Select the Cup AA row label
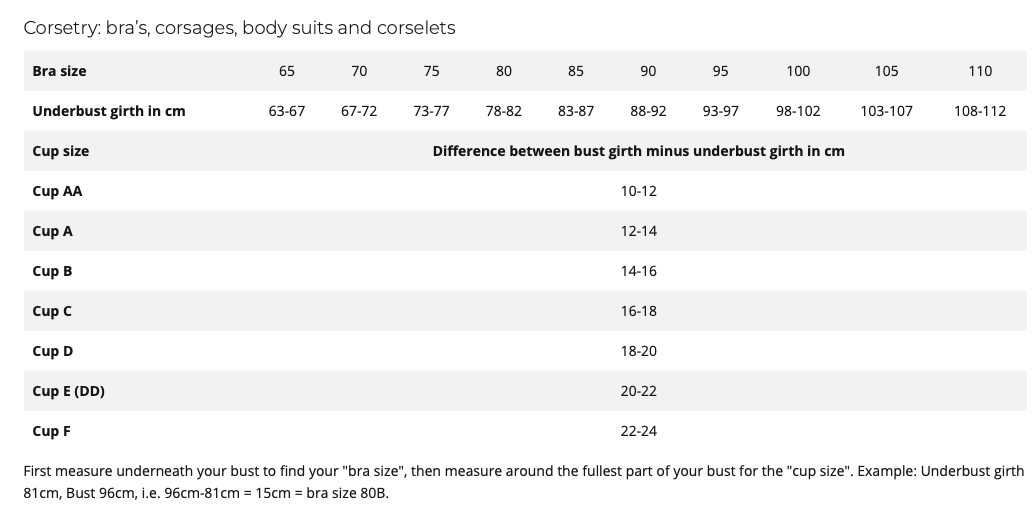This screenshot has height=523, width=1034. point(57,191)
